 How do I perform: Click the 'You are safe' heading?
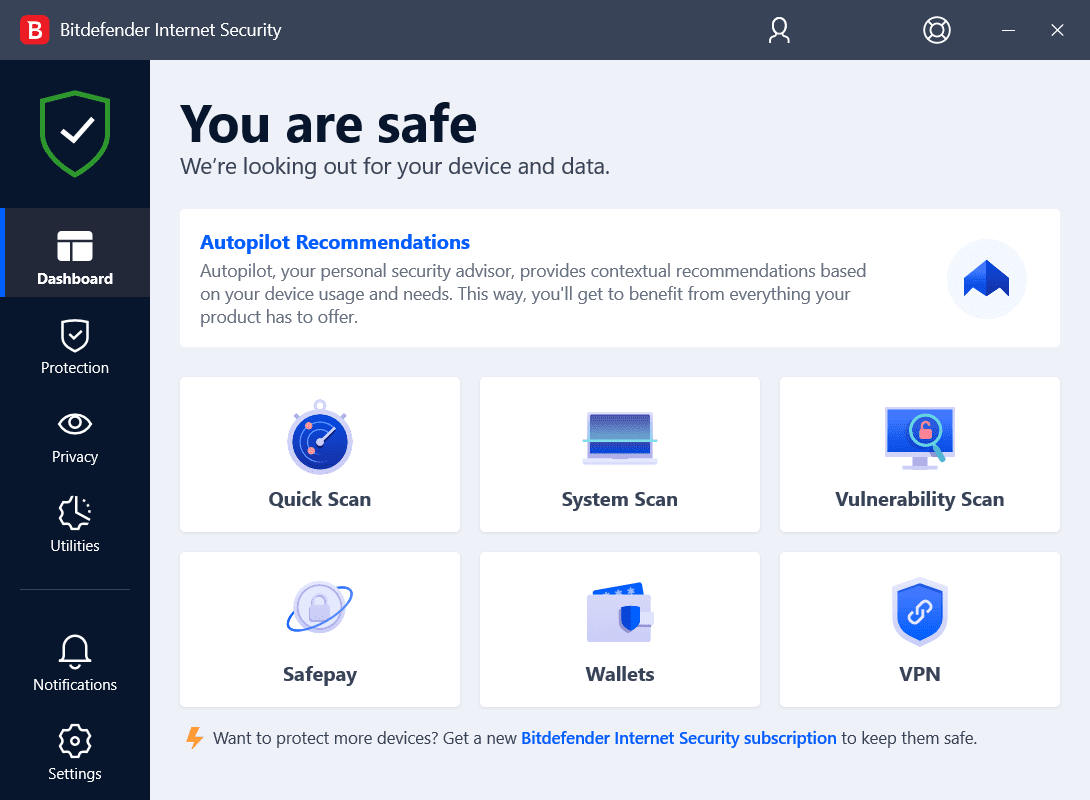pyautogui.click(x=329, y=124)
